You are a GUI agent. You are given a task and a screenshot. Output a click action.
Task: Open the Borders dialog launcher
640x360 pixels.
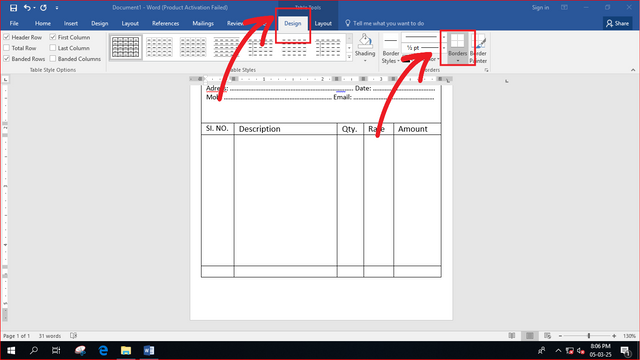[x=486, y=70]
